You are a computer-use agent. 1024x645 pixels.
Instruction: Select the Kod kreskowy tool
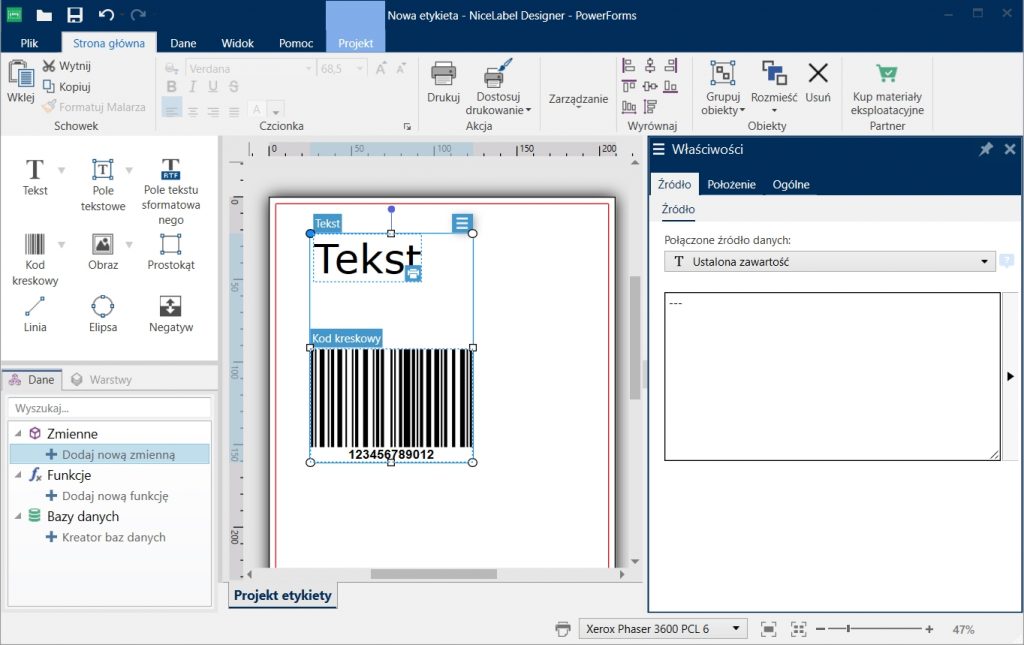point(35,260)
